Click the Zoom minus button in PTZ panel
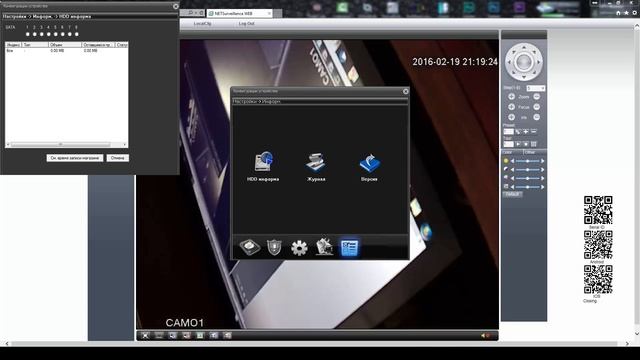640x360 pixels. pos(537,97)
